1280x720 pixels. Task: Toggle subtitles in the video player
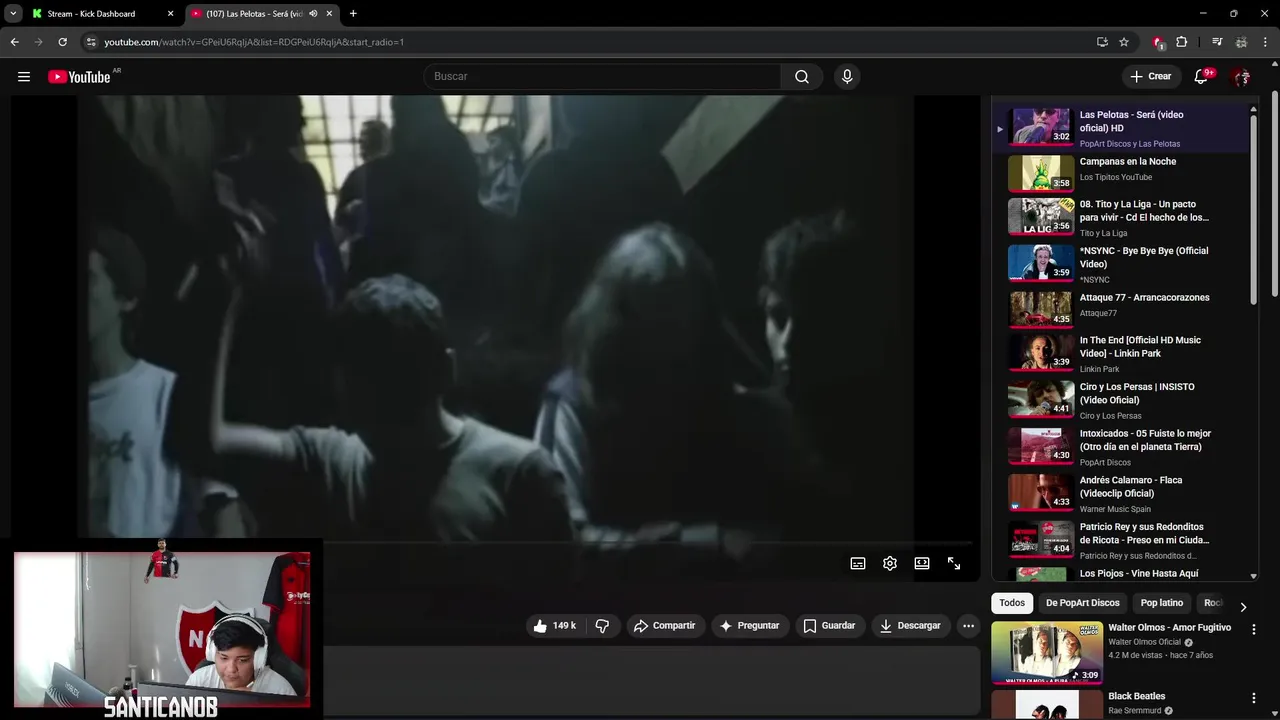click(858, 564)
